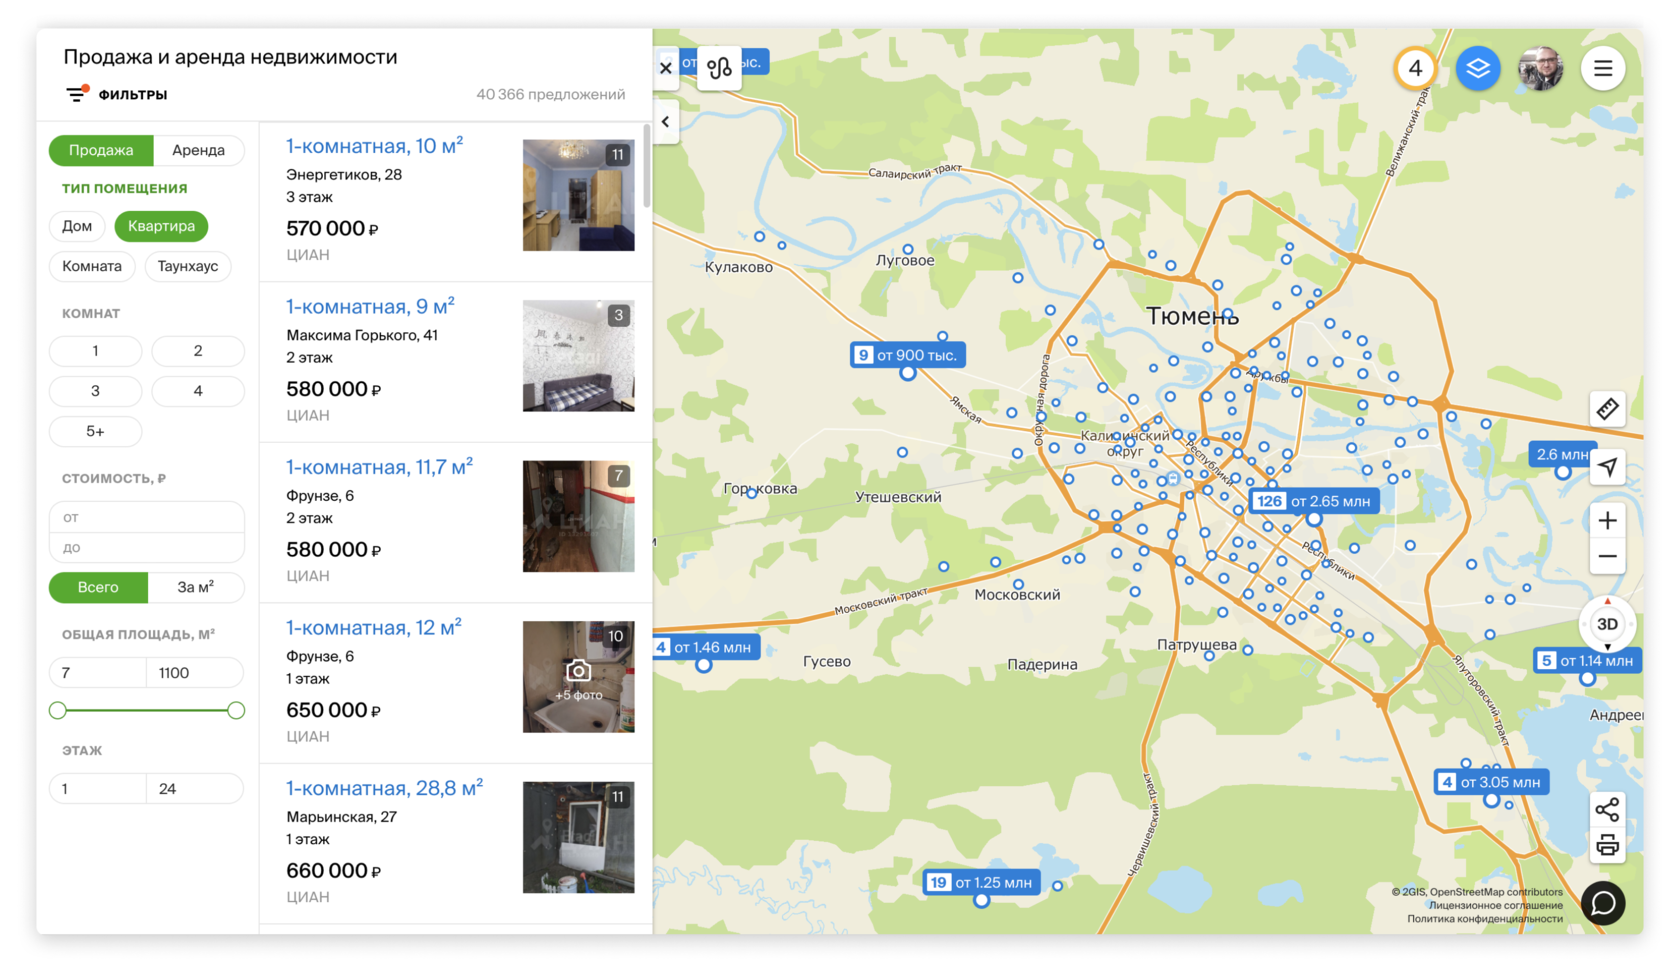Open listing 1-комнатная, 9 м²
This screenshot has height=964, width=1680.
(370, 307)
